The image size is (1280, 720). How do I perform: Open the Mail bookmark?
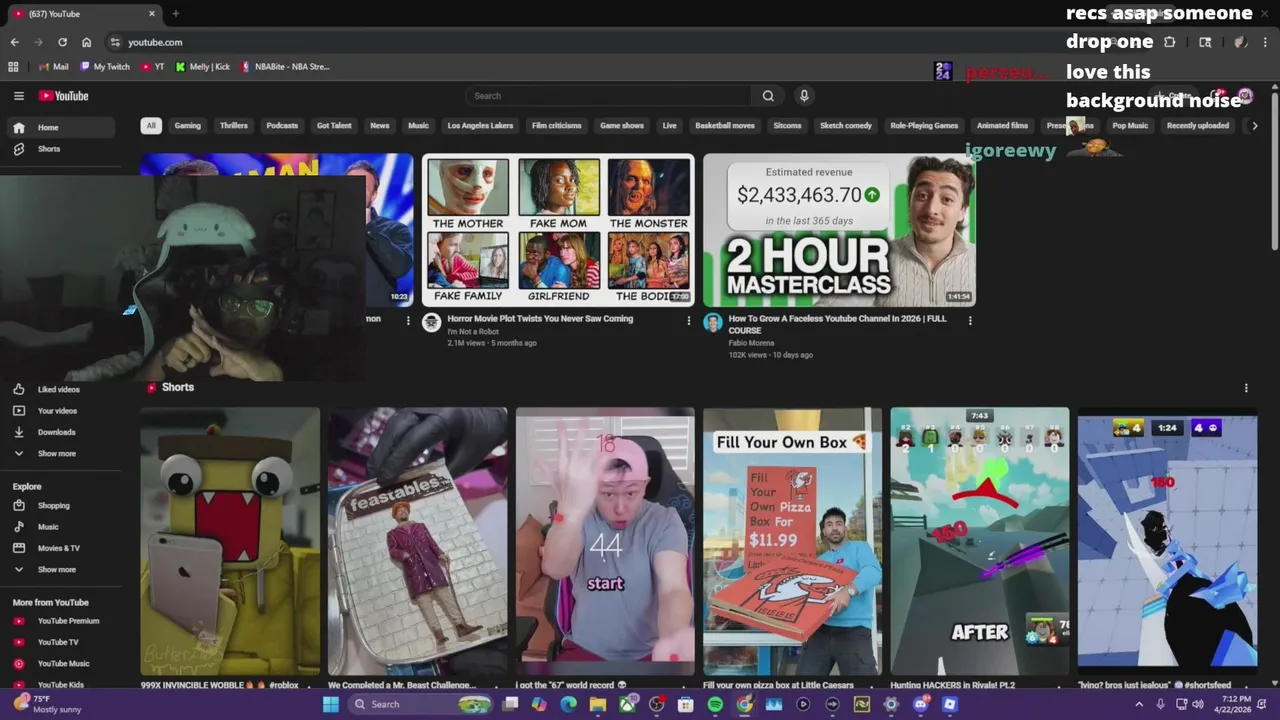click(53, 67)
